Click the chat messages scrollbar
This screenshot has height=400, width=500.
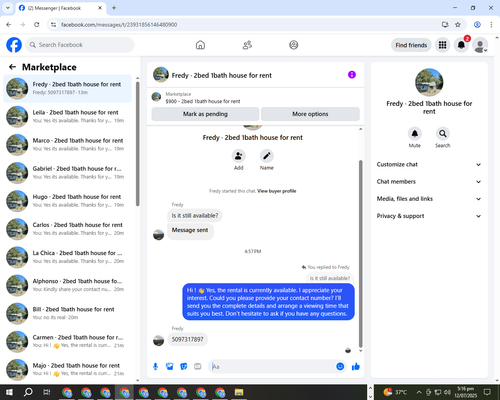tap(360, 254)
